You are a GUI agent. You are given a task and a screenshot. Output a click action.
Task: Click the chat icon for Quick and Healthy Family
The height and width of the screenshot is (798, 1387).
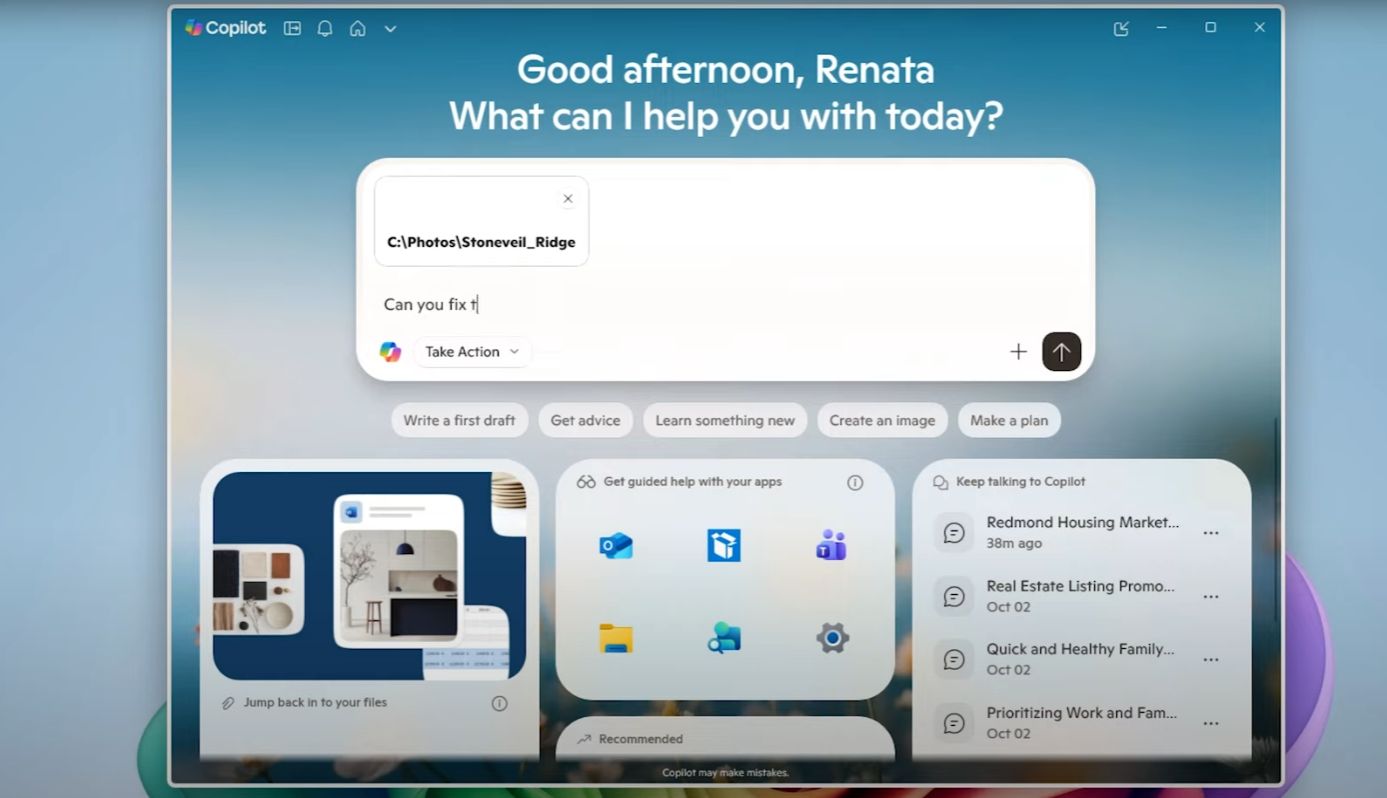click(954, 660)
